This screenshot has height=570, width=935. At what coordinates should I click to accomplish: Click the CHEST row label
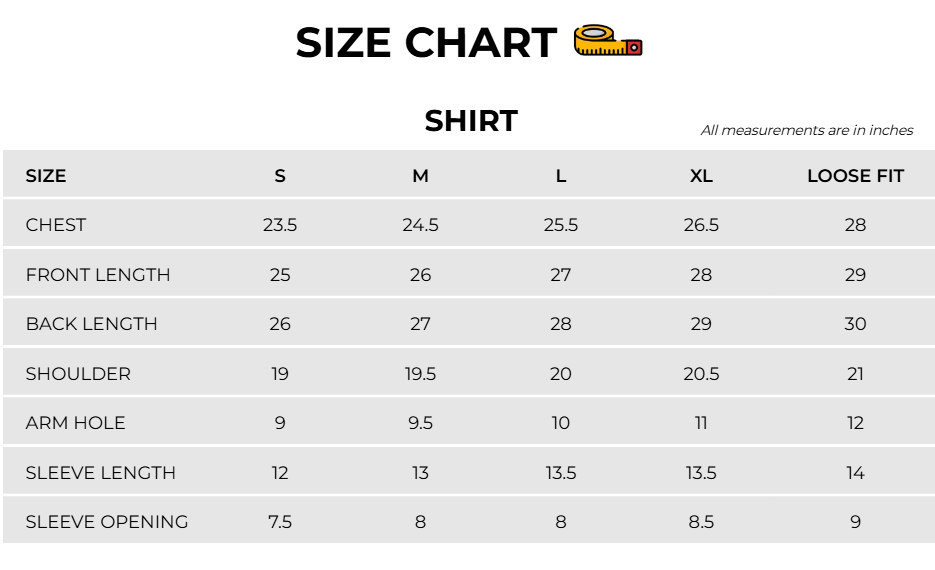pyautogui.click(x=56, y=225)
